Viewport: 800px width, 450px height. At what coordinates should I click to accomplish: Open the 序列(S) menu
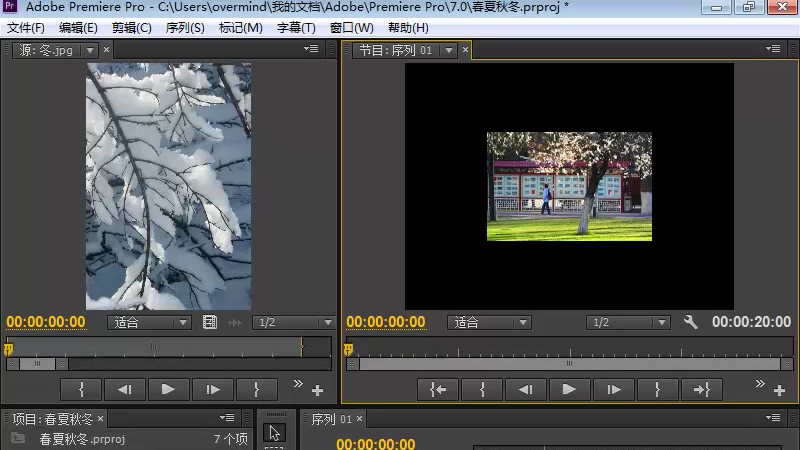(x=185, y=28)
